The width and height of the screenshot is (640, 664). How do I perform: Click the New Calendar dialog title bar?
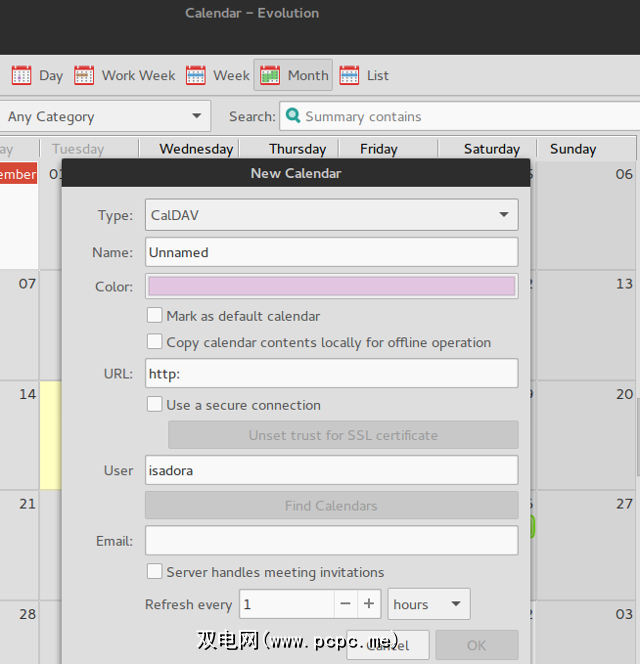[296, 173]
